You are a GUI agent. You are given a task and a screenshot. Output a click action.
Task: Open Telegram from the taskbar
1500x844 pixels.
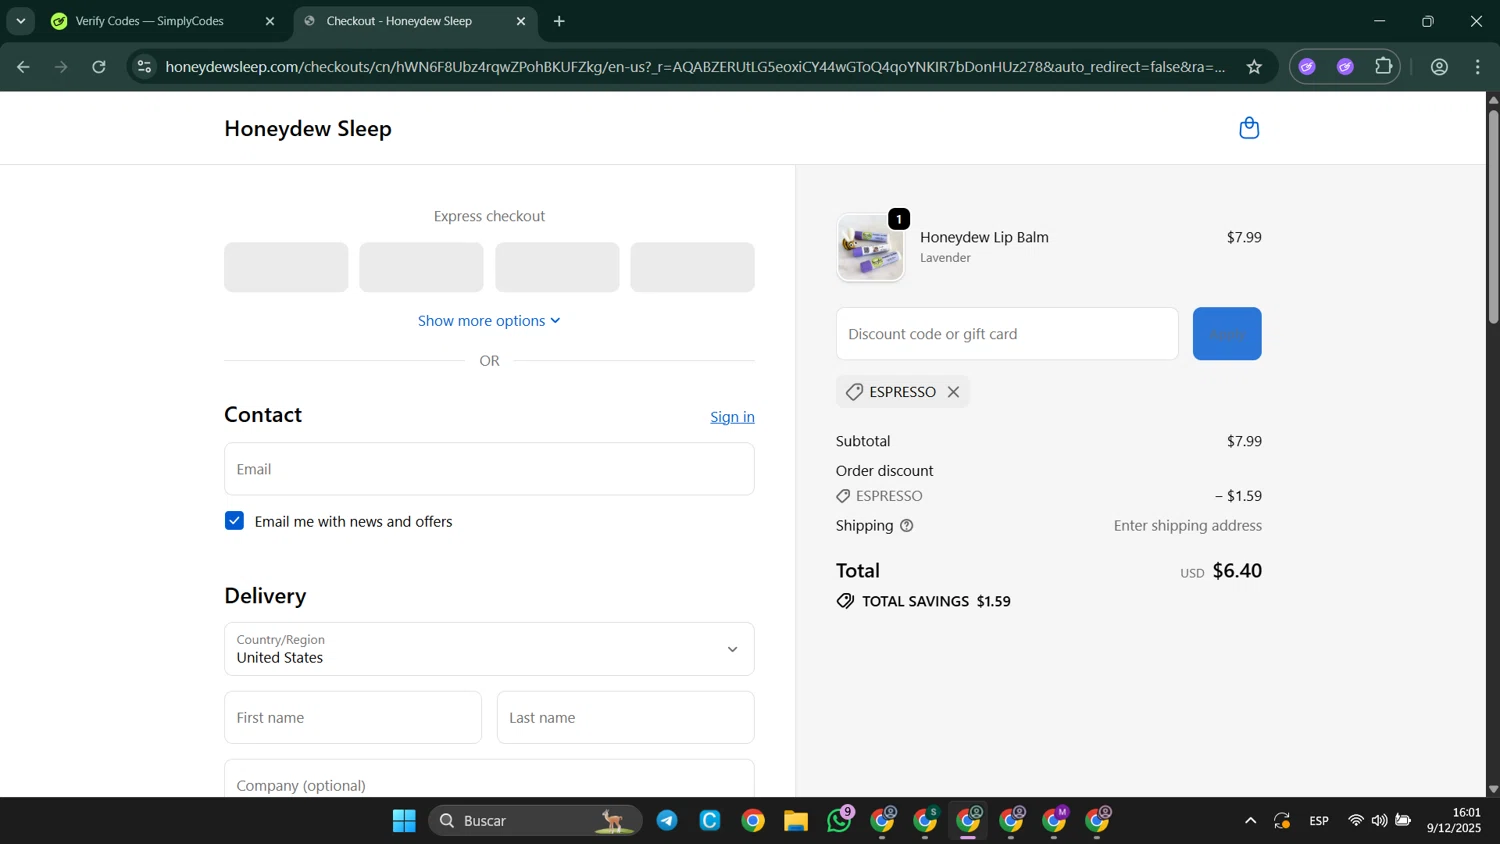coord(667,821)
